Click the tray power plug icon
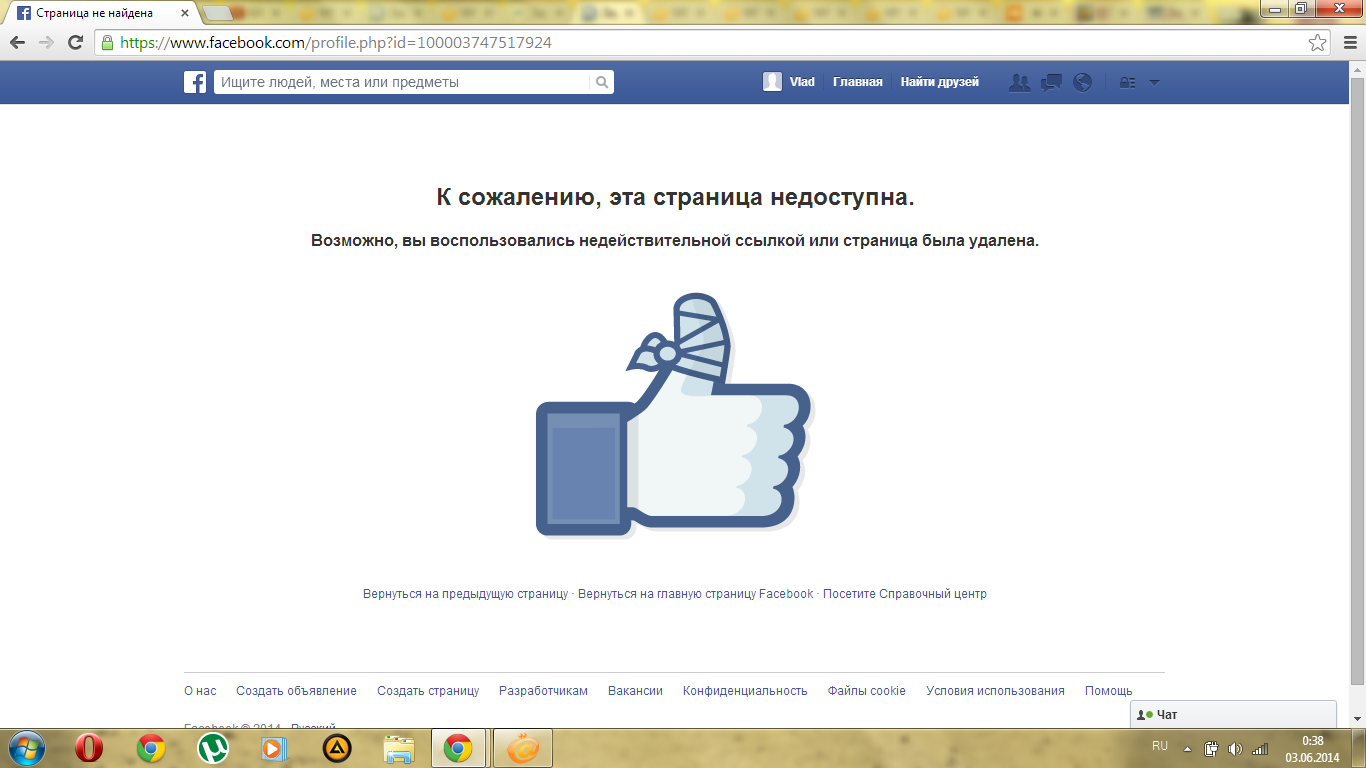1366x768 pixels. coord(1211,748)
